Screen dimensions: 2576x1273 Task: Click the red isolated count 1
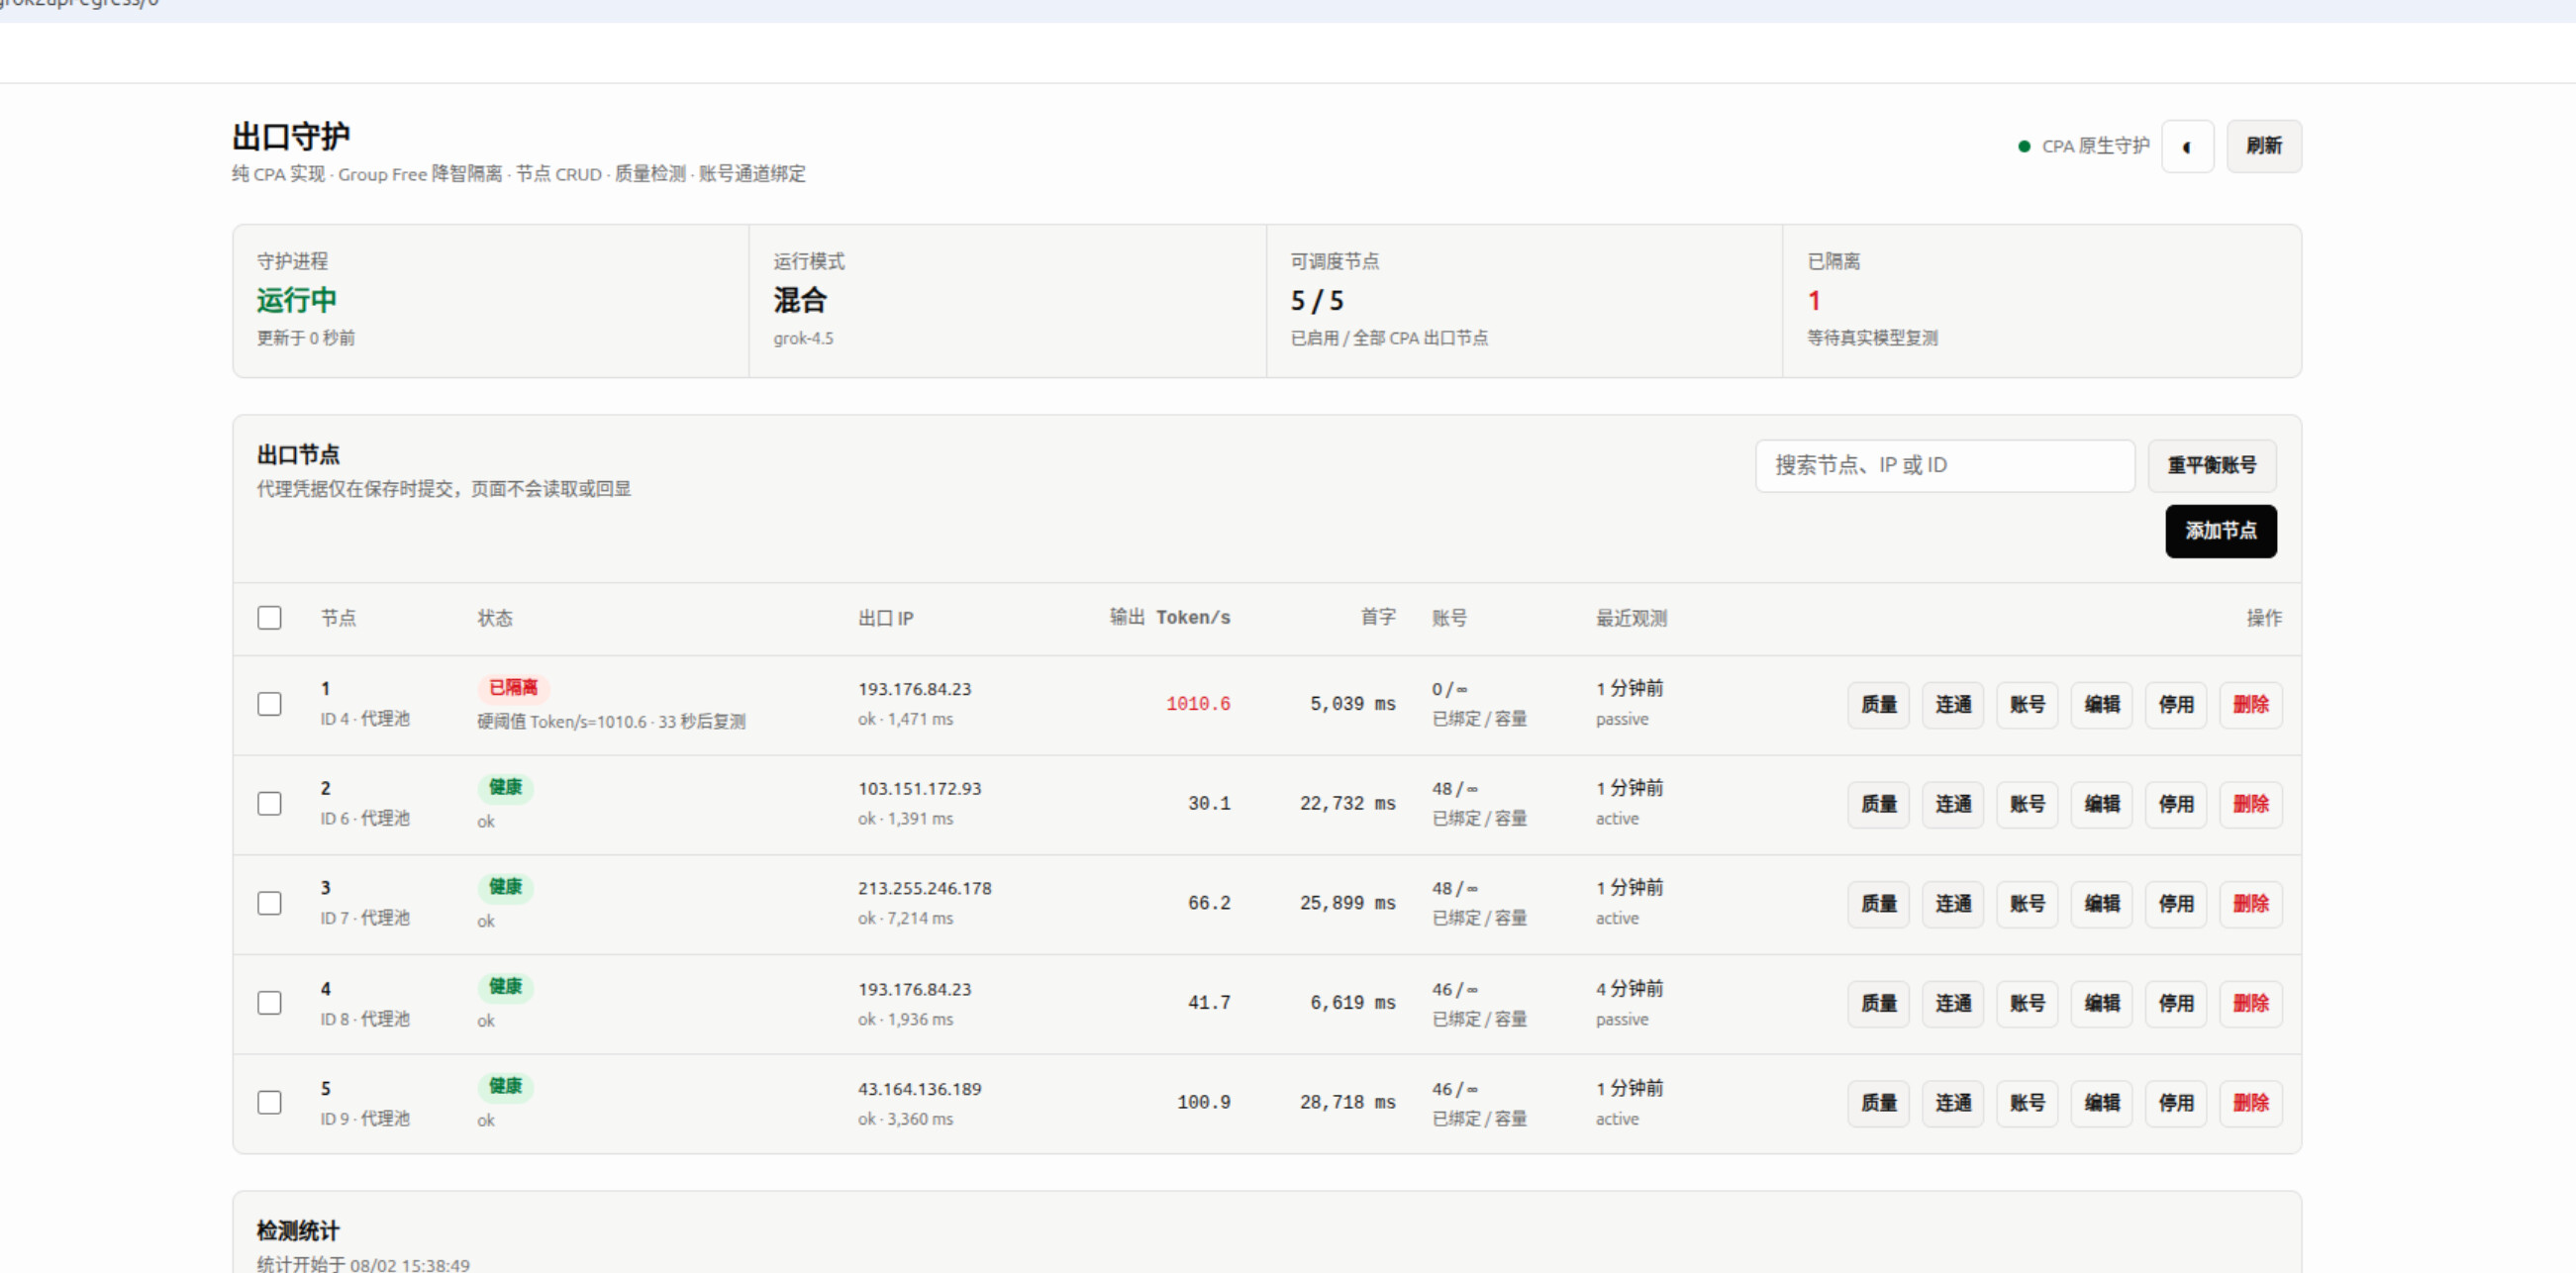pos(1814,301)
